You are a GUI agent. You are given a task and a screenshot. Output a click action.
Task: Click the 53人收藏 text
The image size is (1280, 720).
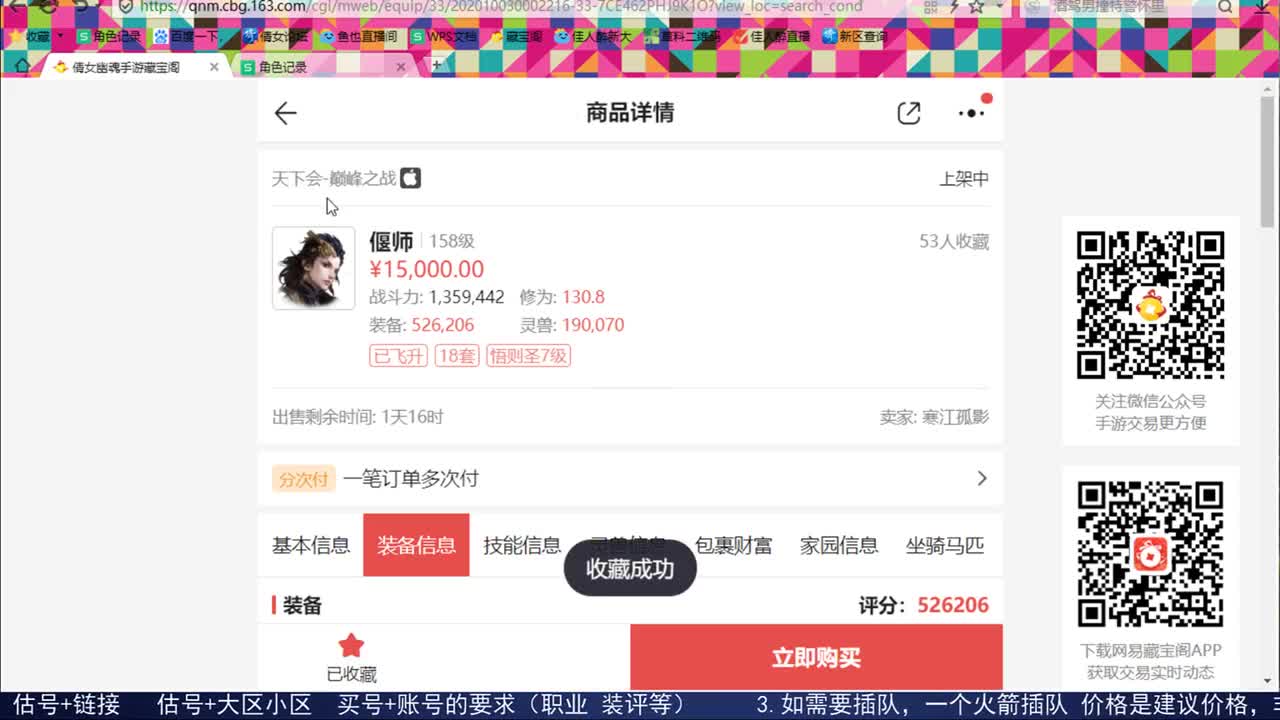[954, 241]
